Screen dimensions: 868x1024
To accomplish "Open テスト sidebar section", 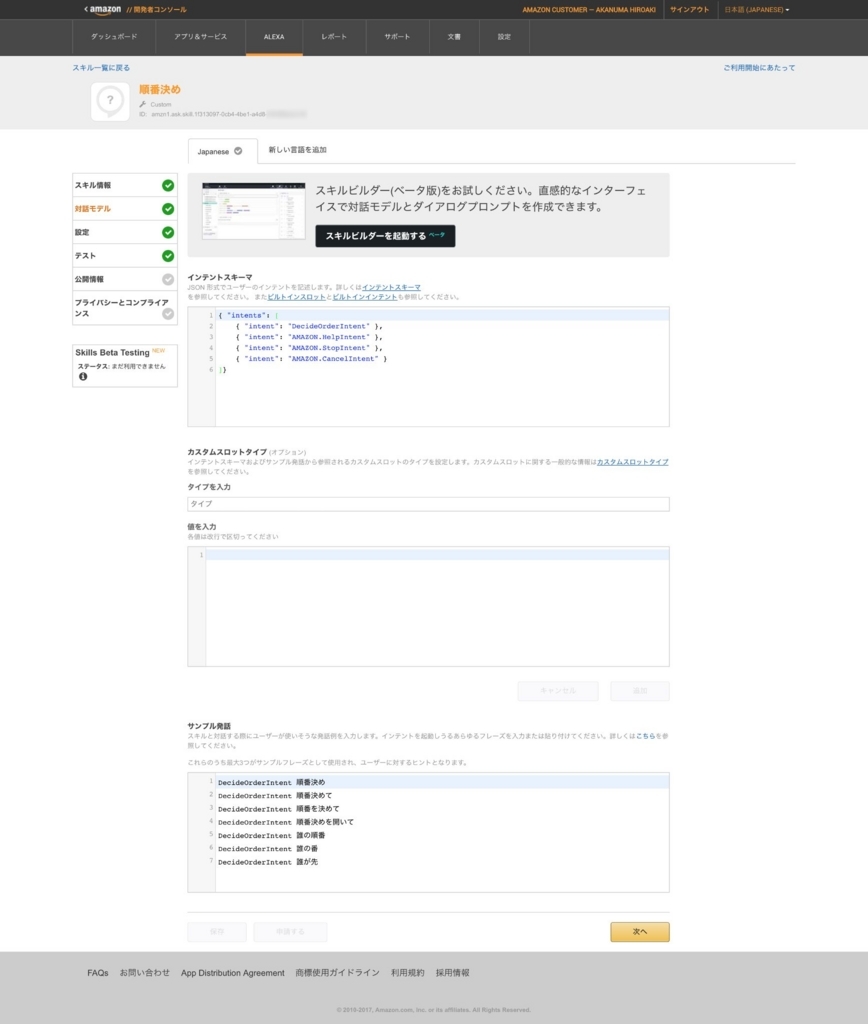I will [x=125, y=256].
